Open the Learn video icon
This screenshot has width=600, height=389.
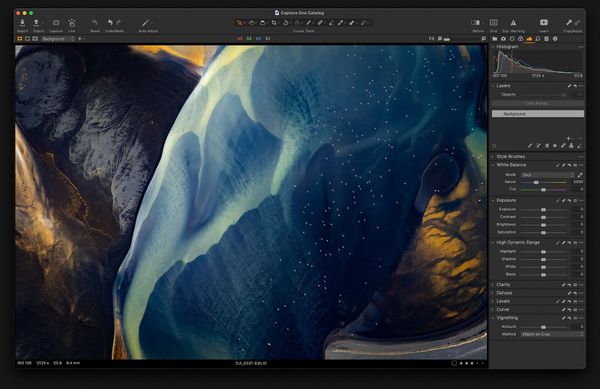(x=543, y=23)
